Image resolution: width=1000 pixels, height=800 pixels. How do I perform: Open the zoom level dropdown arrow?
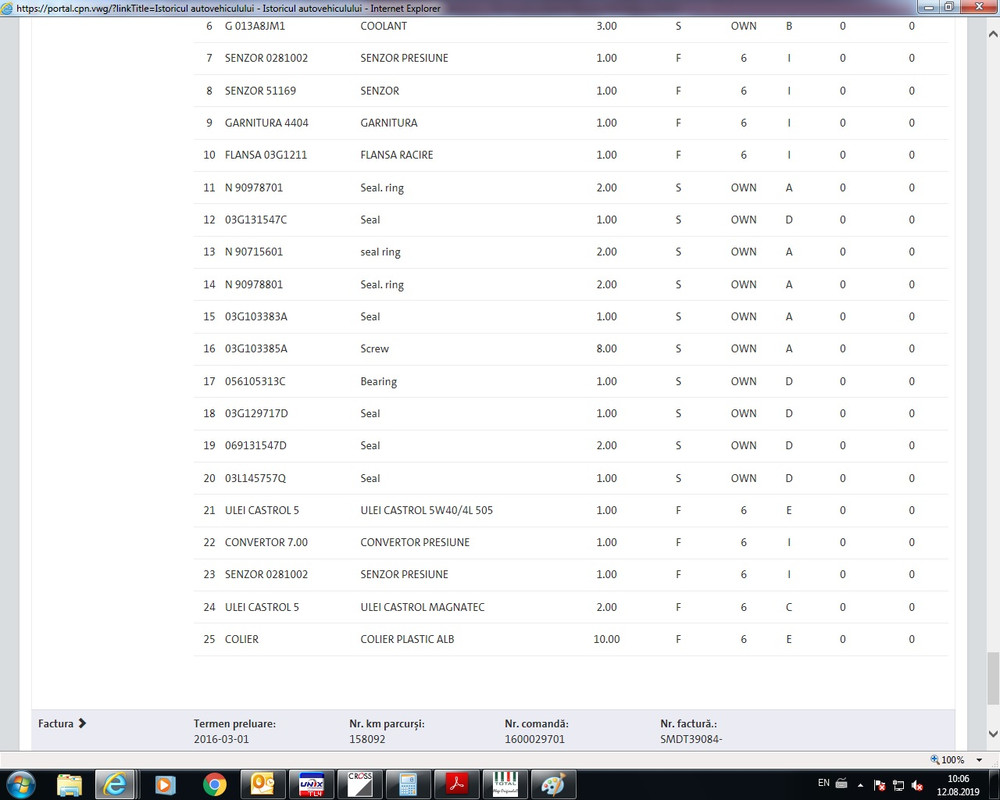[979, 760]
